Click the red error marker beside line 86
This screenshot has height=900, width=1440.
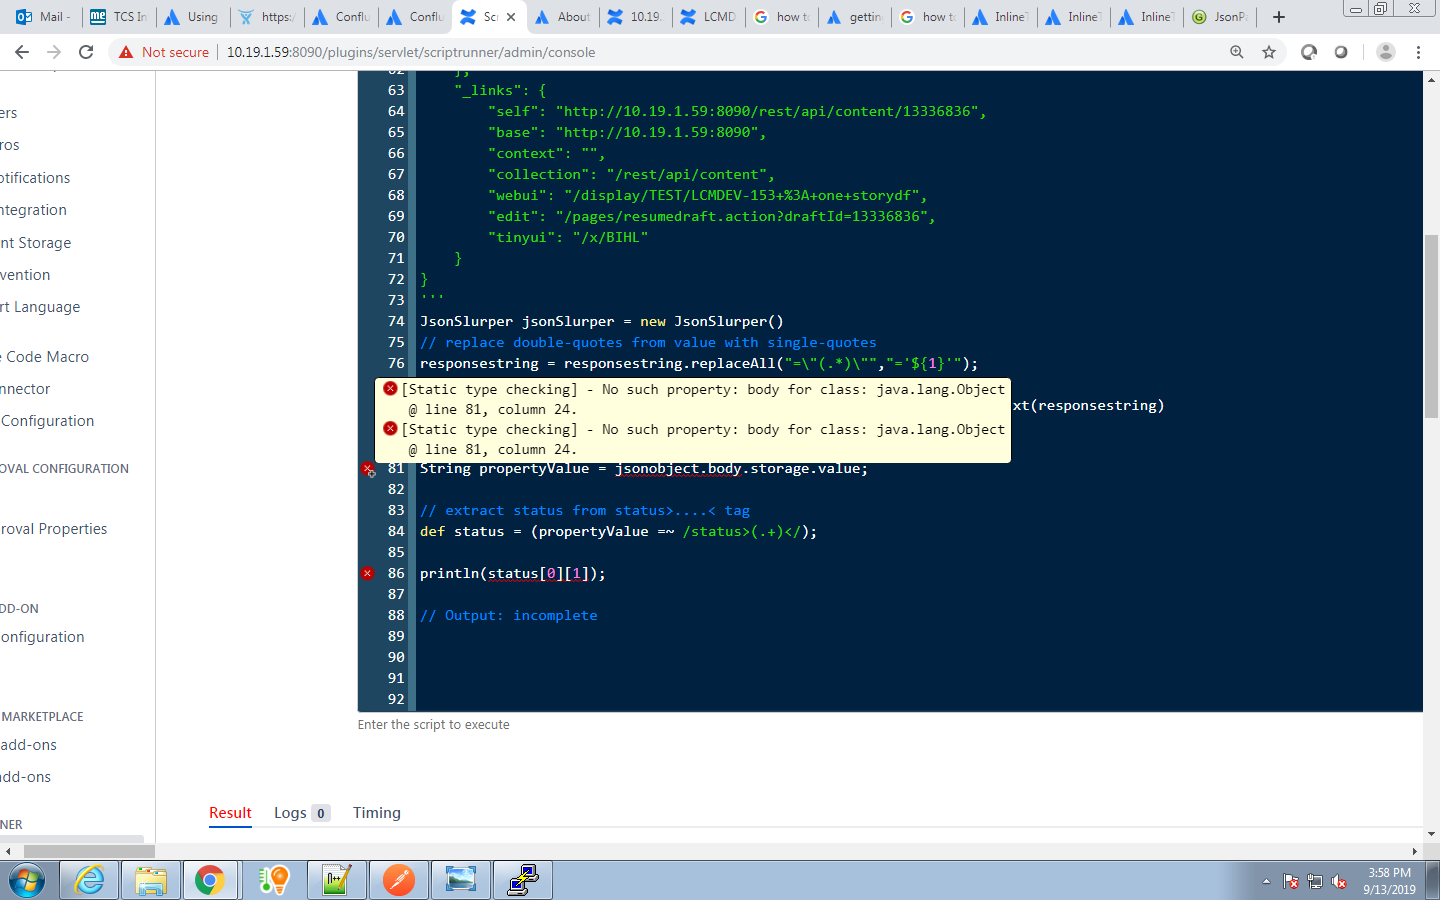click(368, 573)
